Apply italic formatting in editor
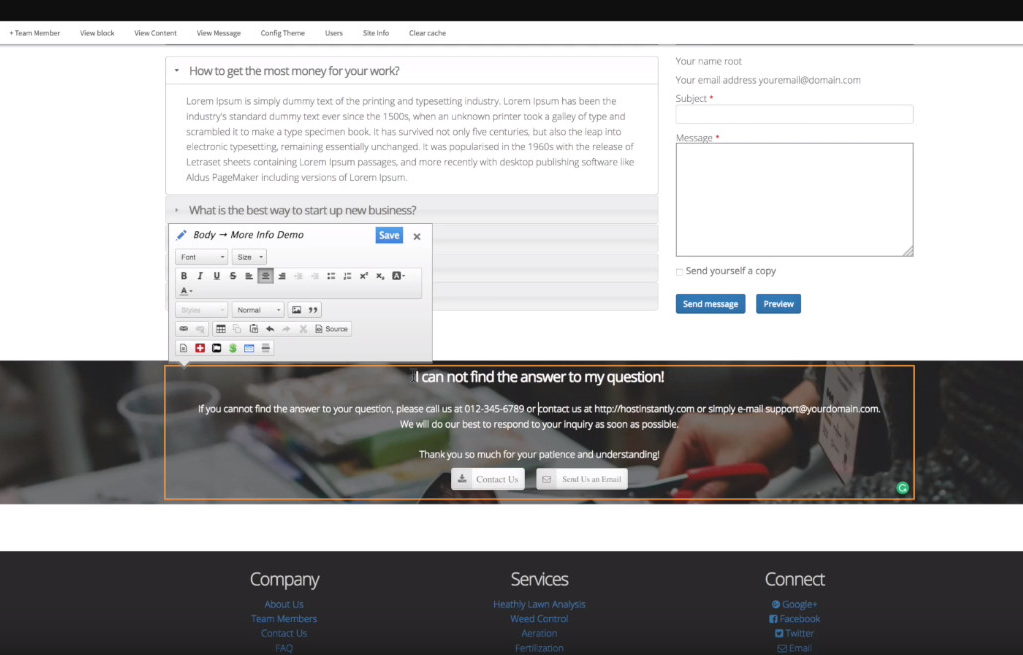Viewport: 1023px width, 655px height. click(200, 276)
